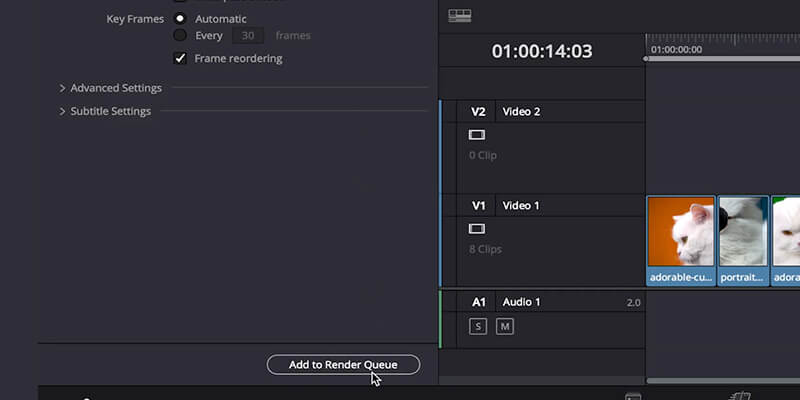Click the 0 Clip count label
The image size is (800, 400).
point(483,155)
